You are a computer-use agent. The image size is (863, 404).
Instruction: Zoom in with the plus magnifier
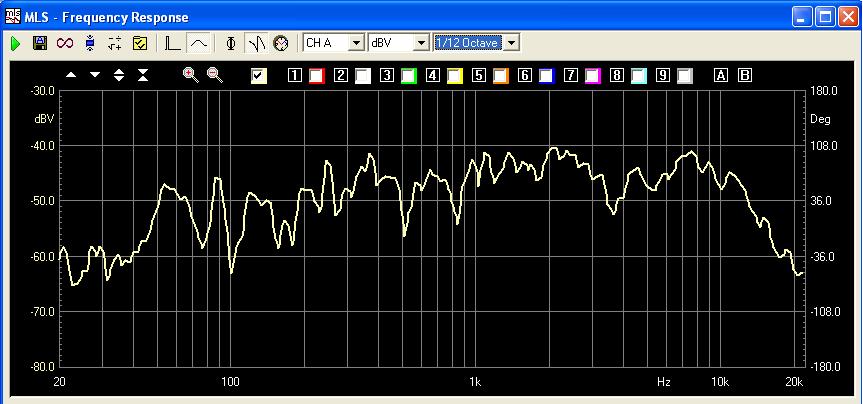click(x=191, y=75)
